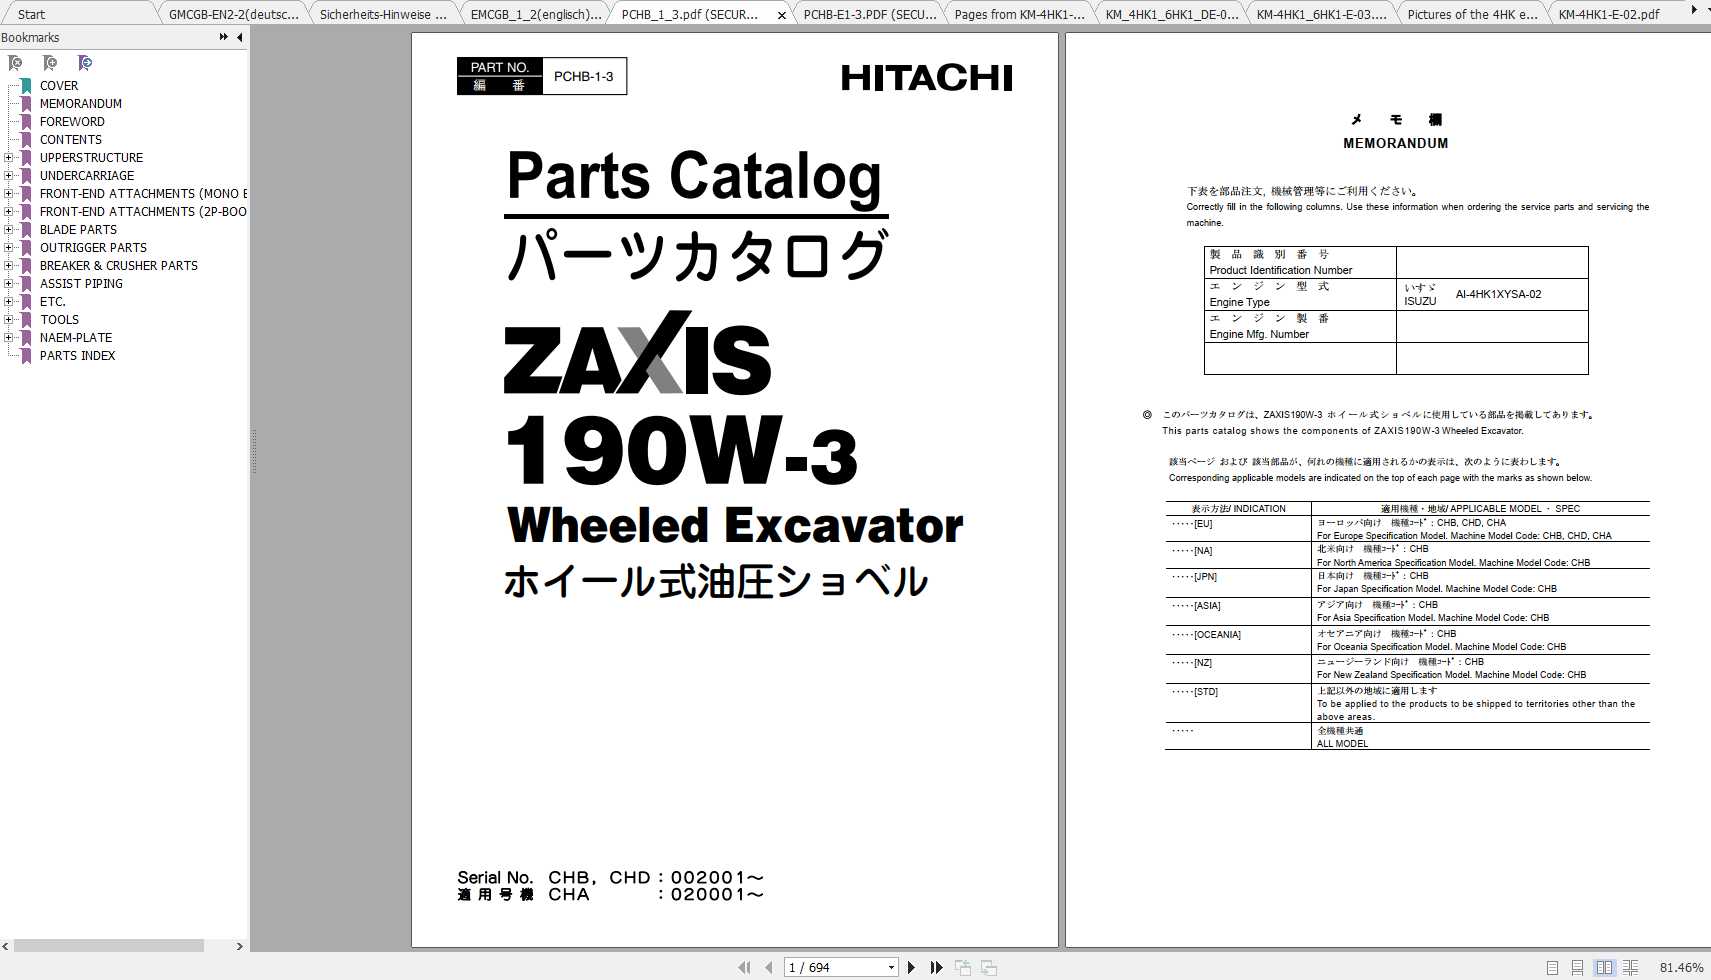This screenshot has width=1711, height=980.
Task: Go to the BREAKER & CRUSHER PARTS bookmark
Action: (118, 265)
